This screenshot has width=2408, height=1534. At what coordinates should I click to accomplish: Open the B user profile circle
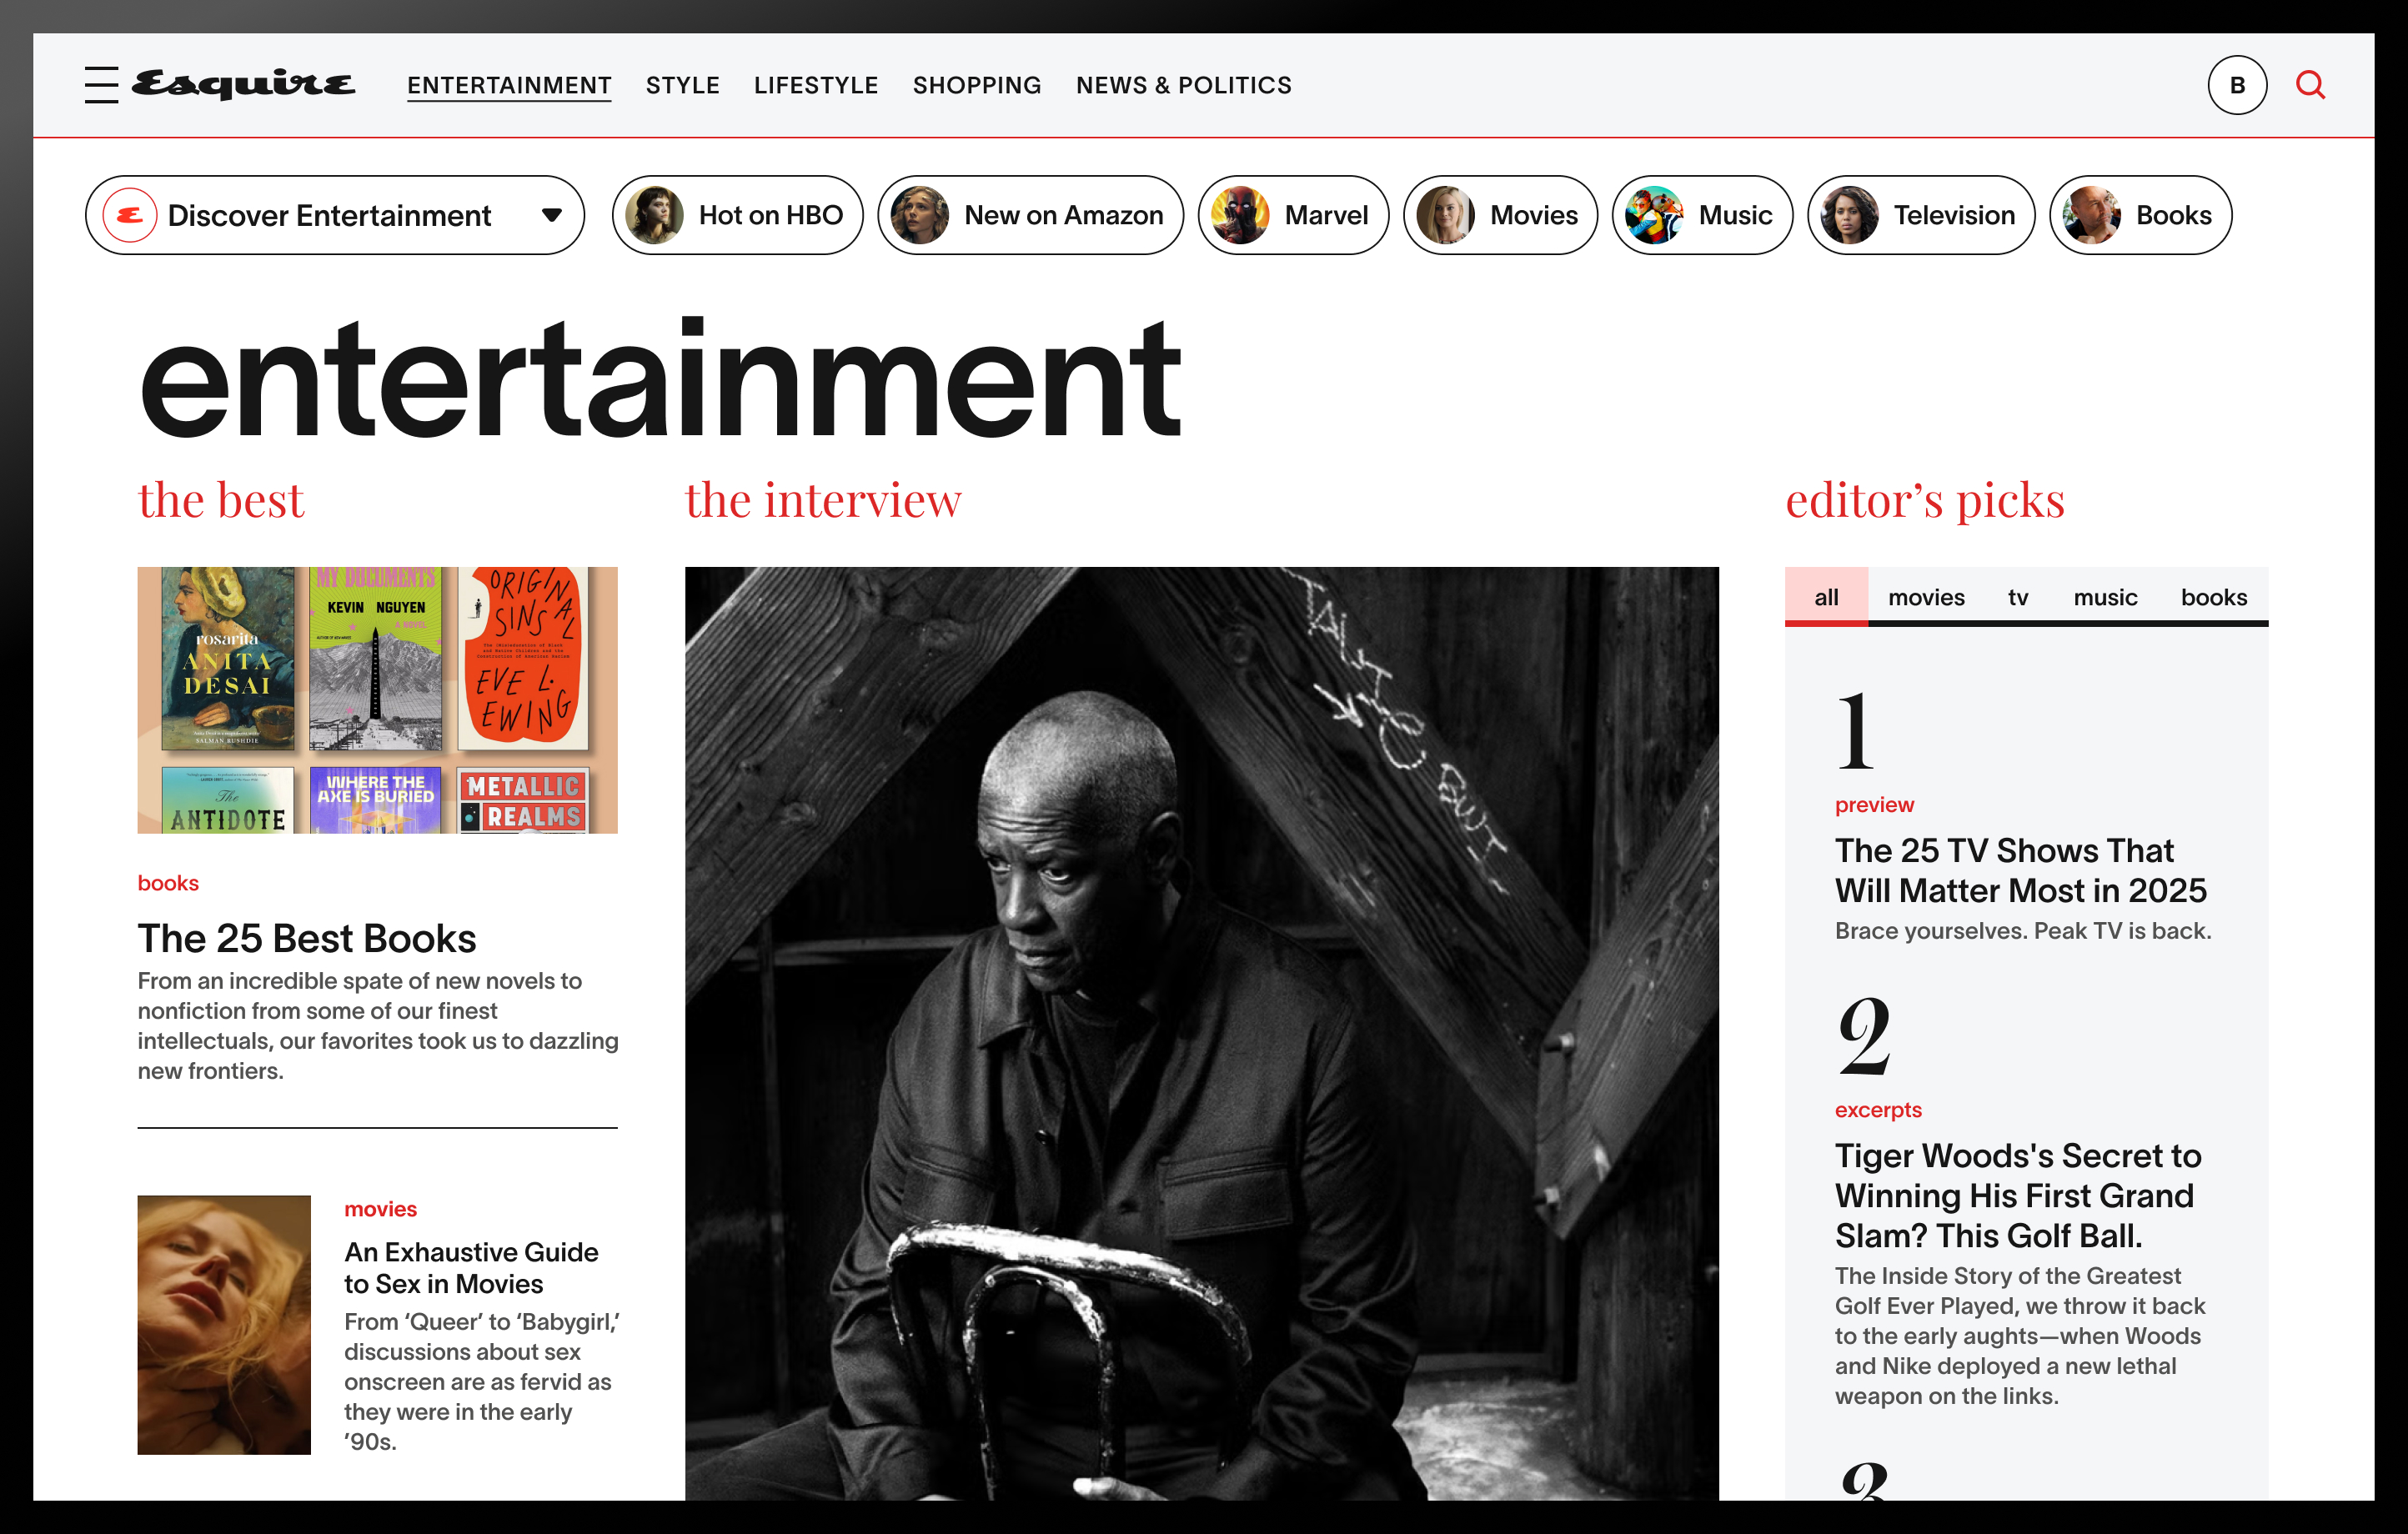coord(2237,85)
